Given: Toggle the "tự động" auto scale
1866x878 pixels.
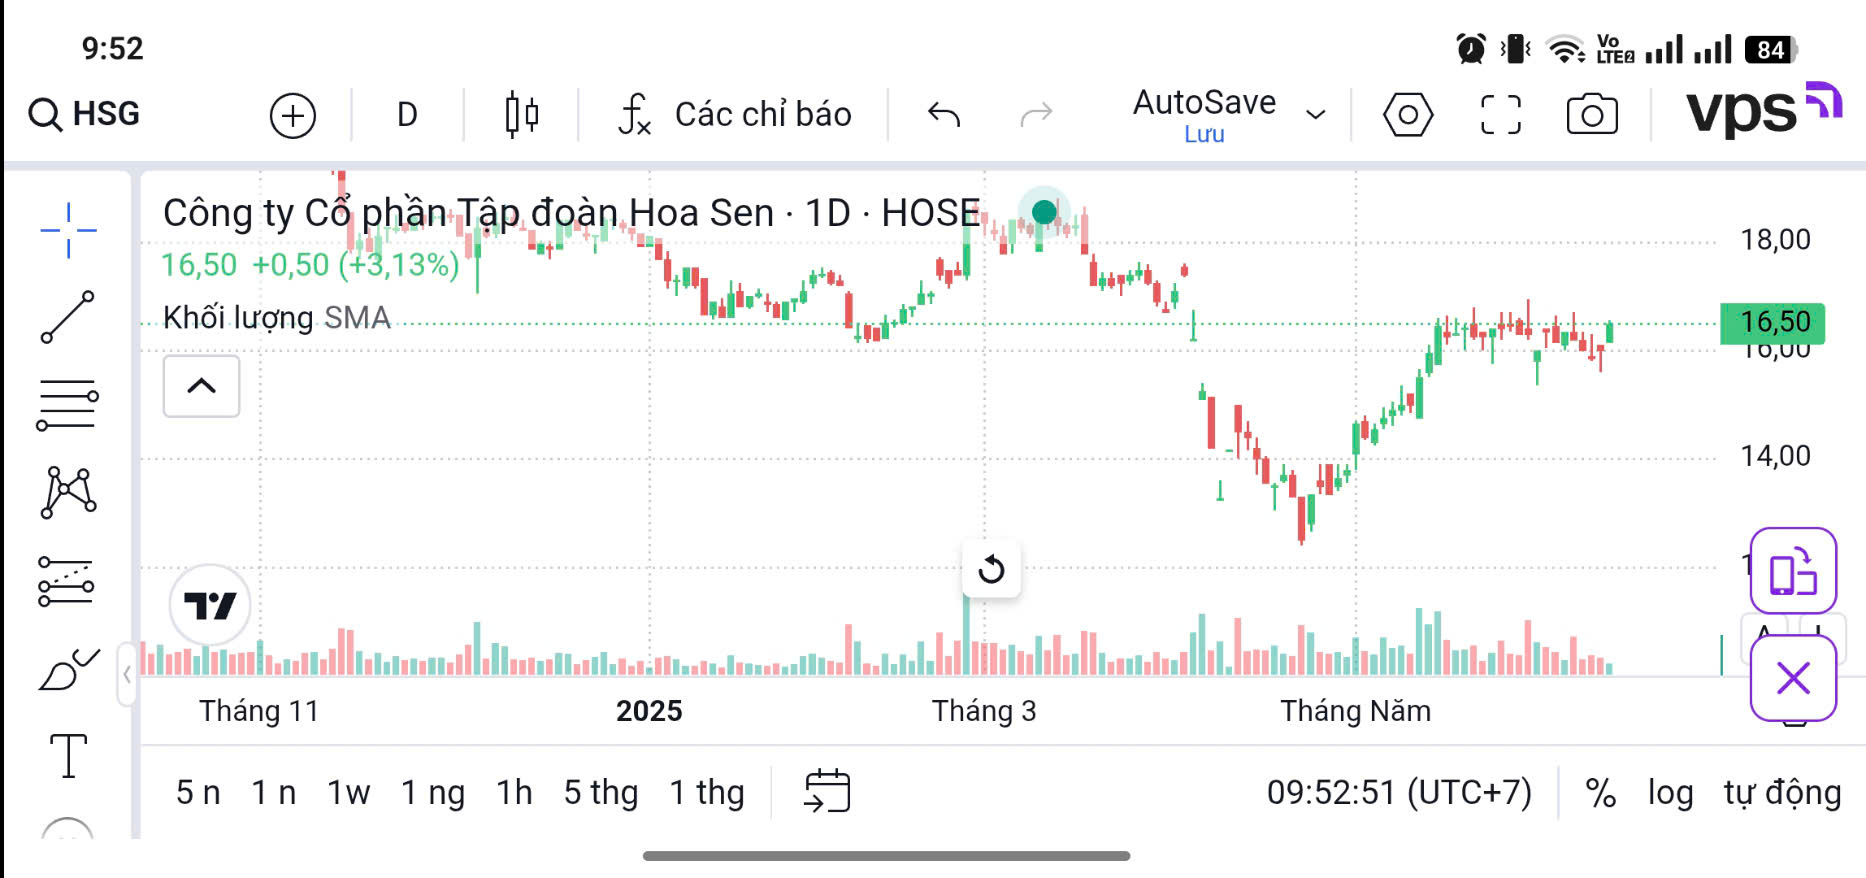Looking at the screenshot, I should point(1781,793).
